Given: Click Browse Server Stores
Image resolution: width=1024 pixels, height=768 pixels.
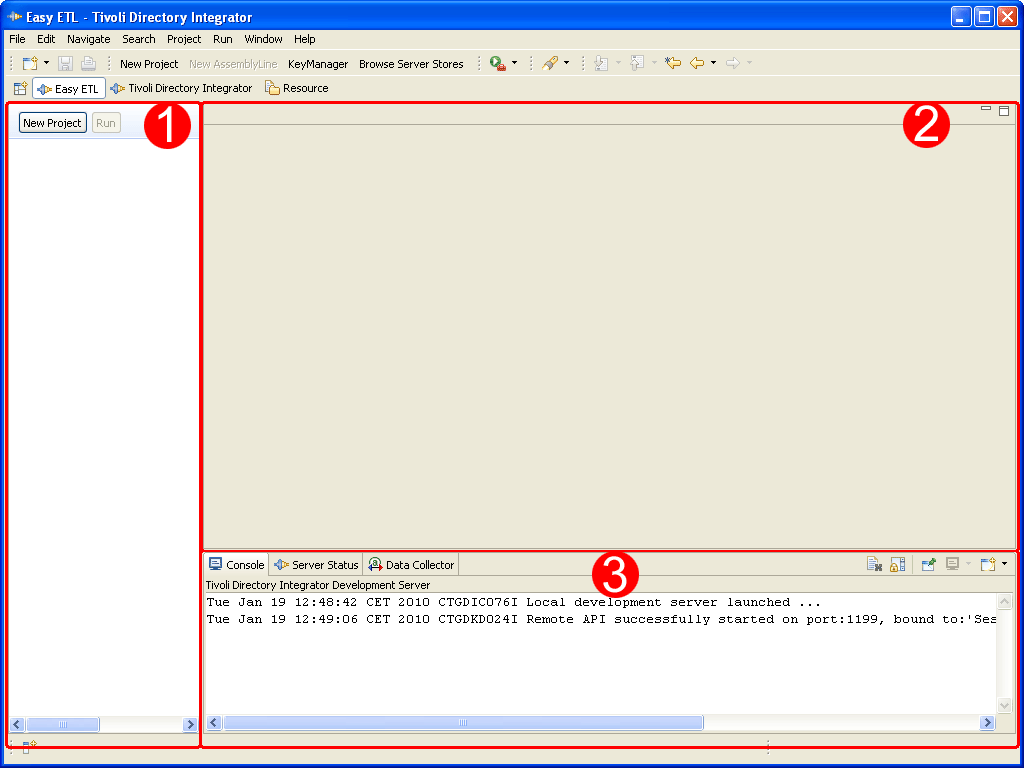Looking at the screenshot, I should tap(411, 64).
